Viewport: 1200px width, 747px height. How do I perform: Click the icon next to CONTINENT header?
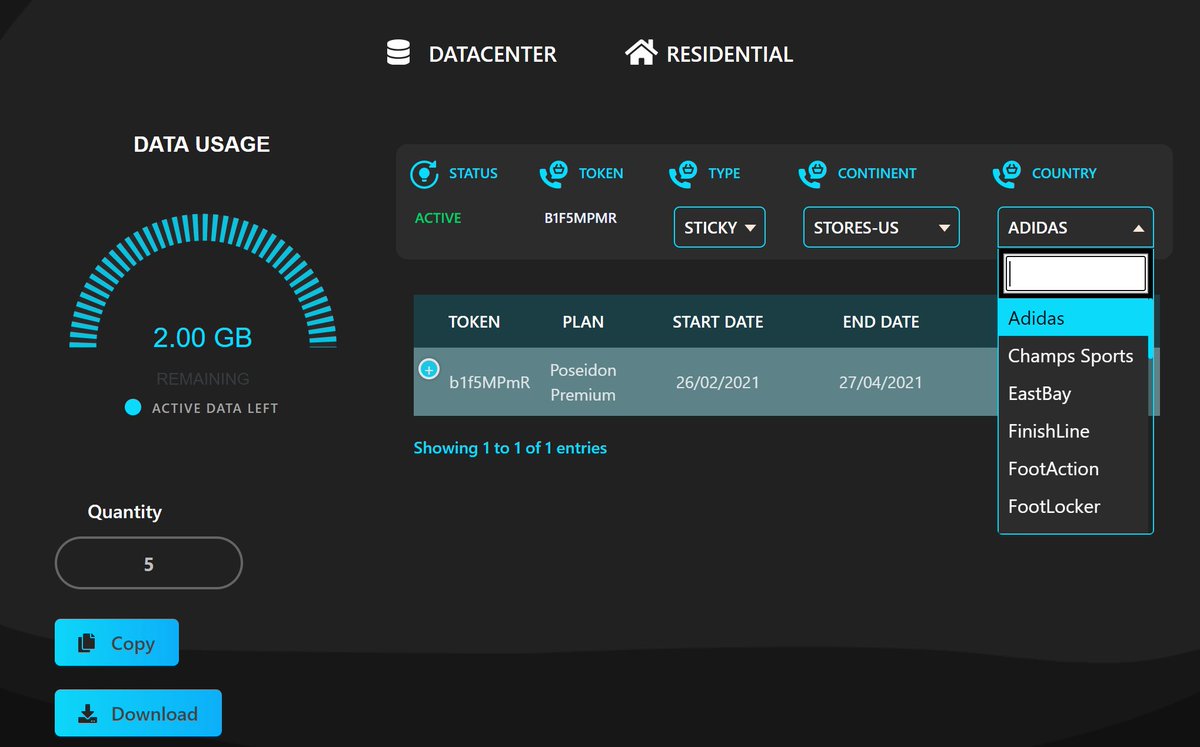click(813, 174)
